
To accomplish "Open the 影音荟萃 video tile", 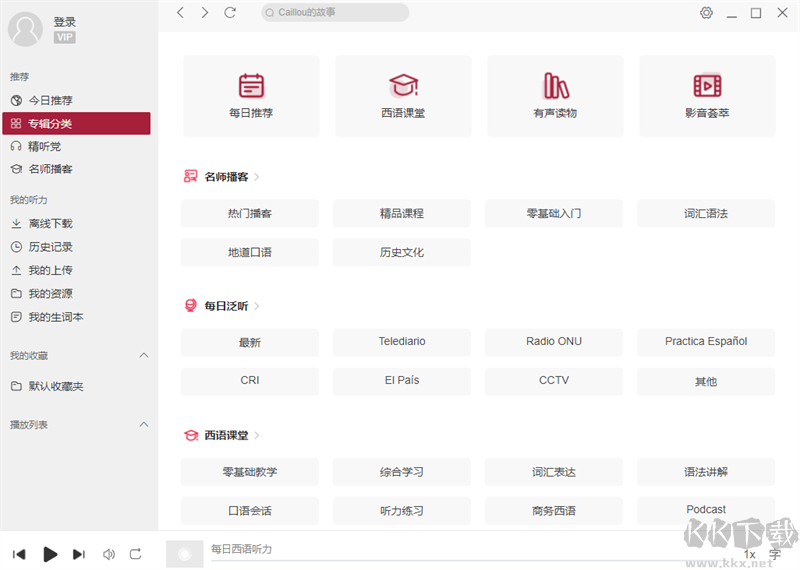I will pyautogui.click(x=707, y=96).
